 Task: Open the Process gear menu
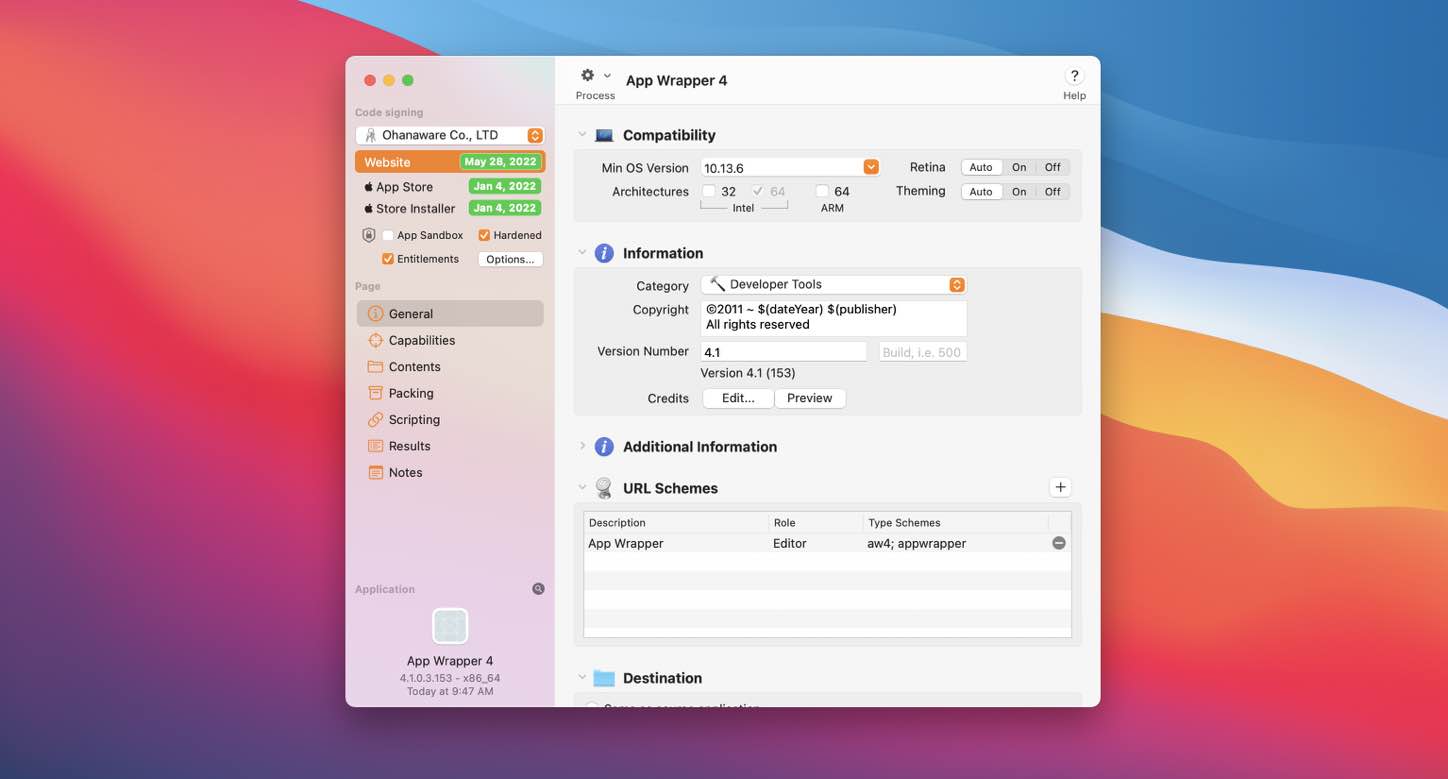tap(595, 76)
